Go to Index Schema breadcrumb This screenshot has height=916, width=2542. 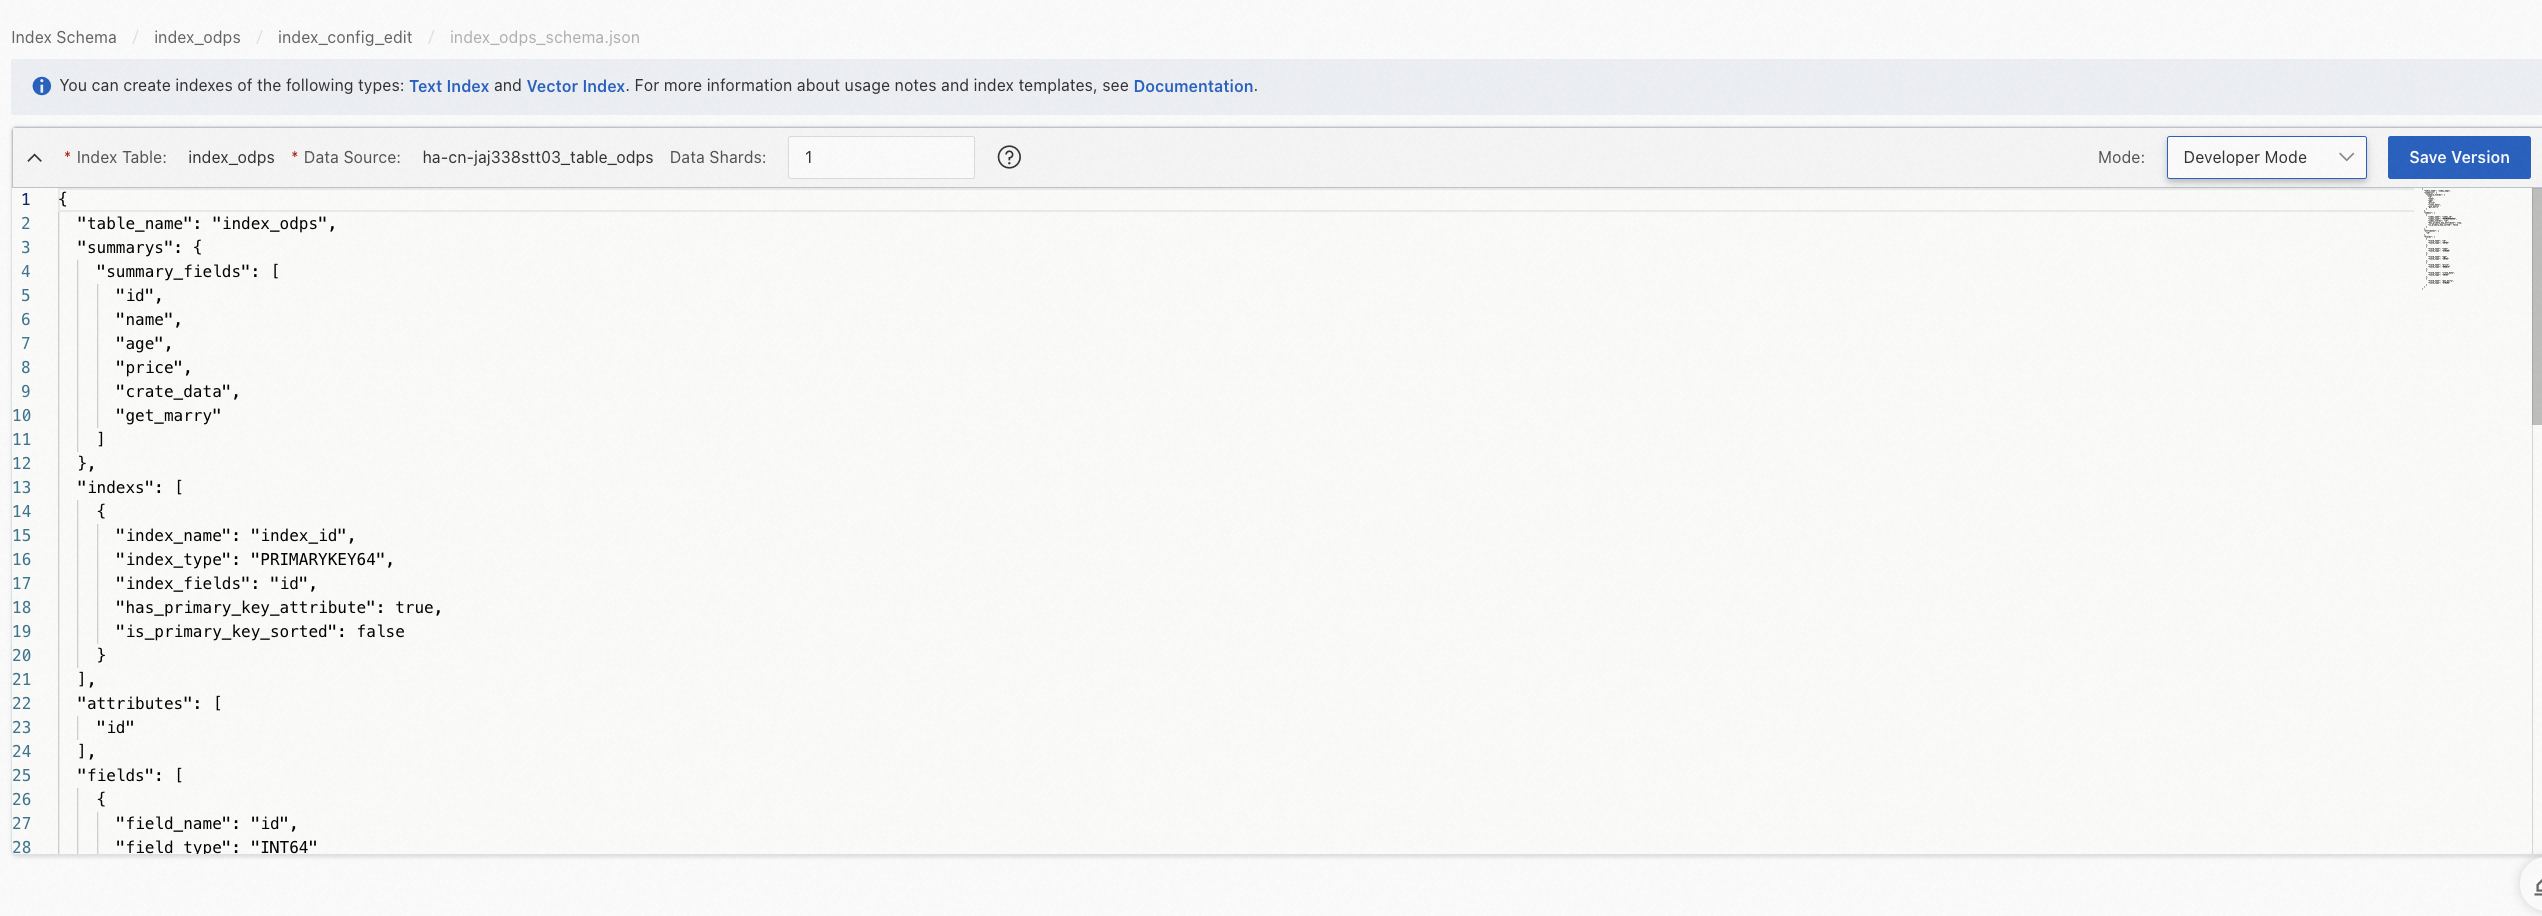[64, 37]
